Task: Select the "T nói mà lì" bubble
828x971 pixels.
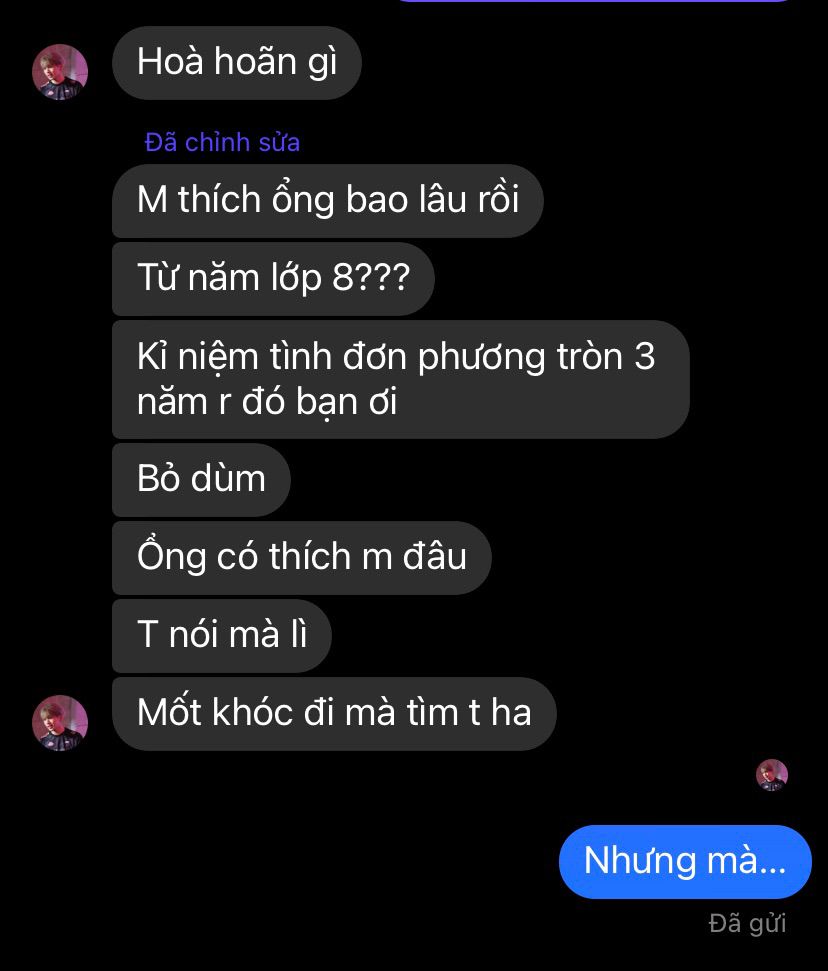Action: click(x=222, y=636)
